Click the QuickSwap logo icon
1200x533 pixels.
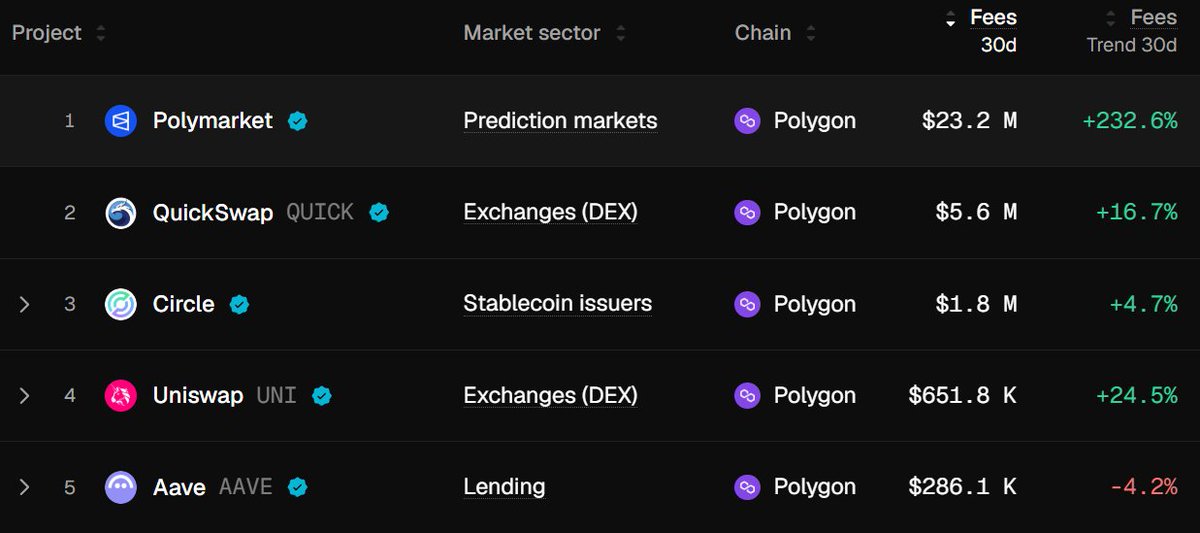point(120,213)
